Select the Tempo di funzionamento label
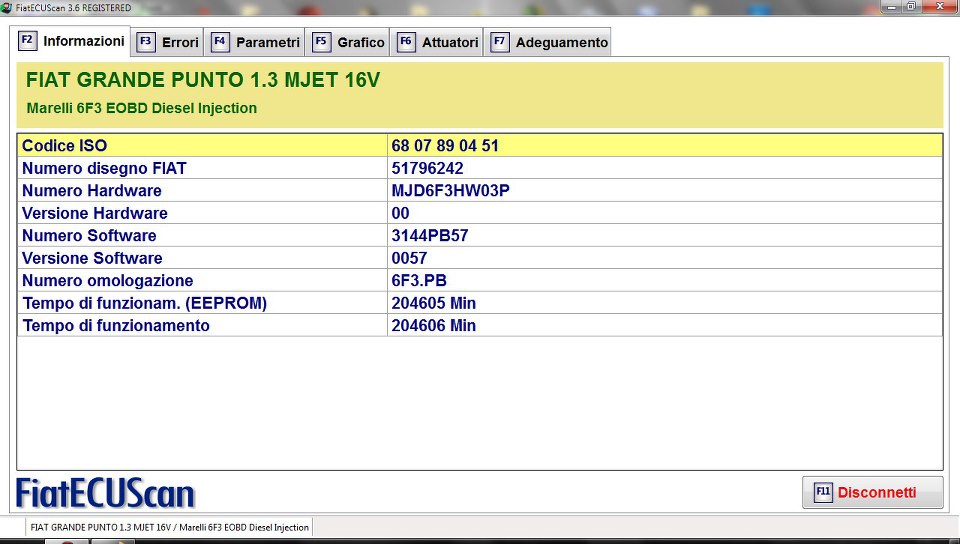960x544 pixels. click(x=116, y=326)
